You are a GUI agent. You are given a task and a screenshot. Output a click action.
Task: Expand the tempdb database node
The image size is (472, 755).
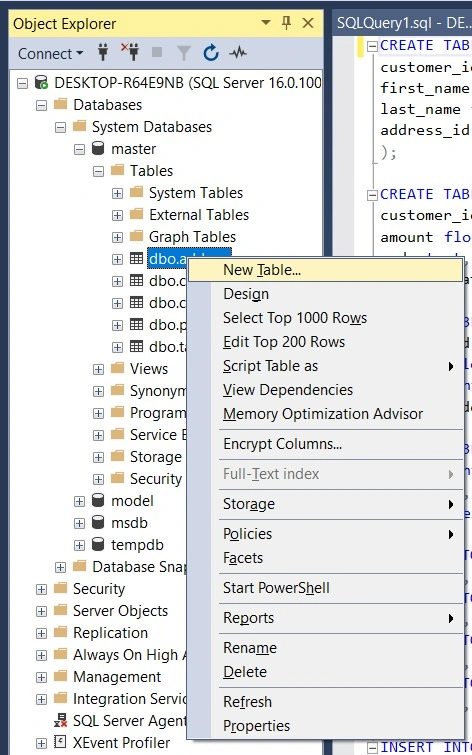point(79,546)
